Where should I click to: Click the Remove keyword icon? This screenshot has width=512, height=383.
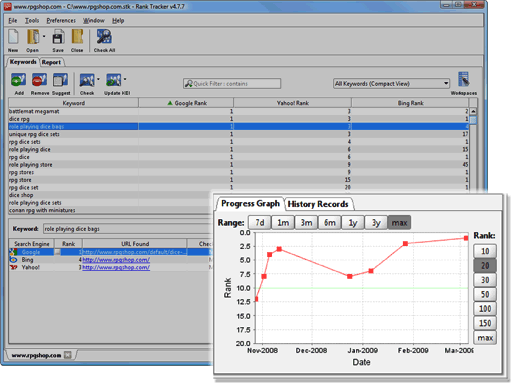pos(39,80)
